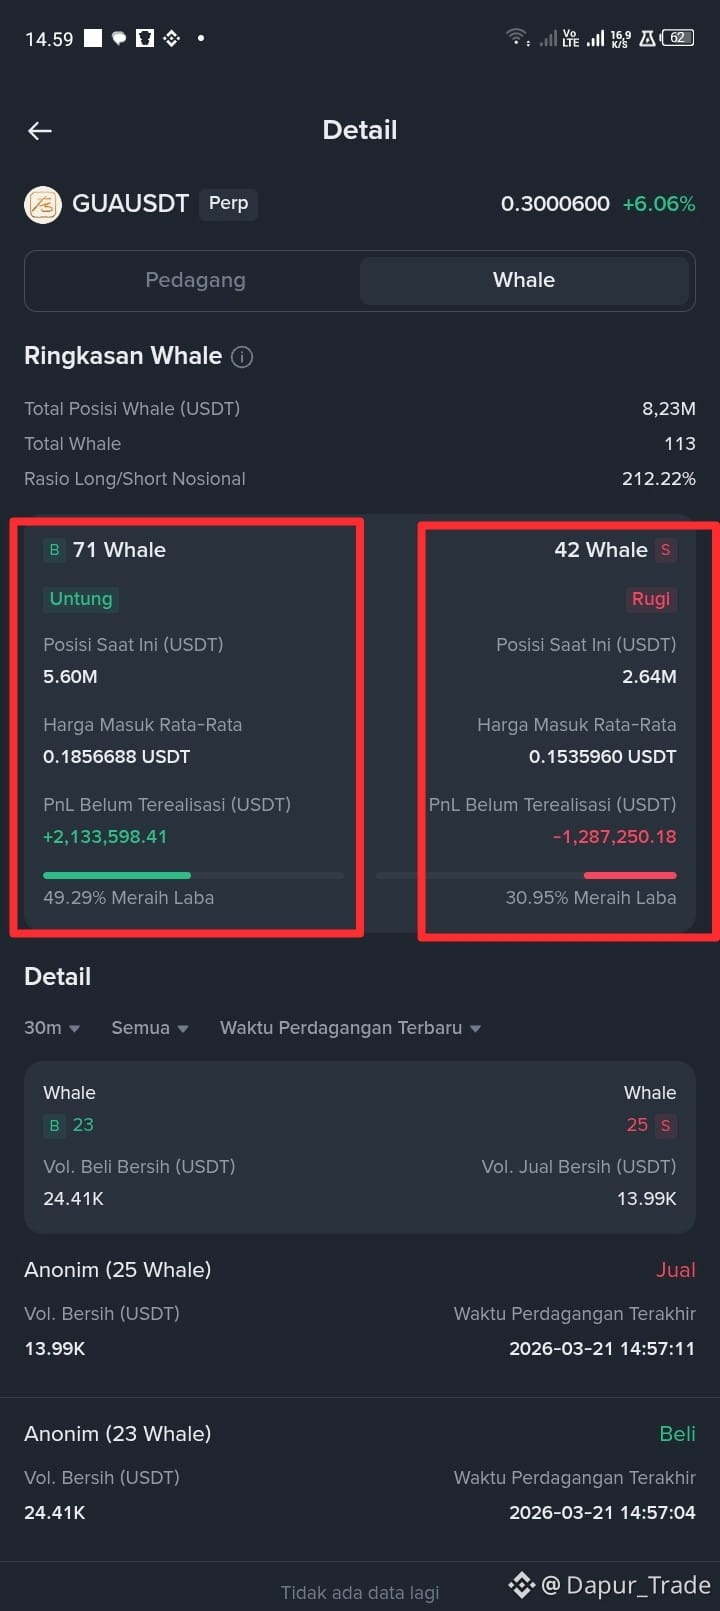
Task: Open the 30m timeframe dropdown
Action: point(52,1028)
